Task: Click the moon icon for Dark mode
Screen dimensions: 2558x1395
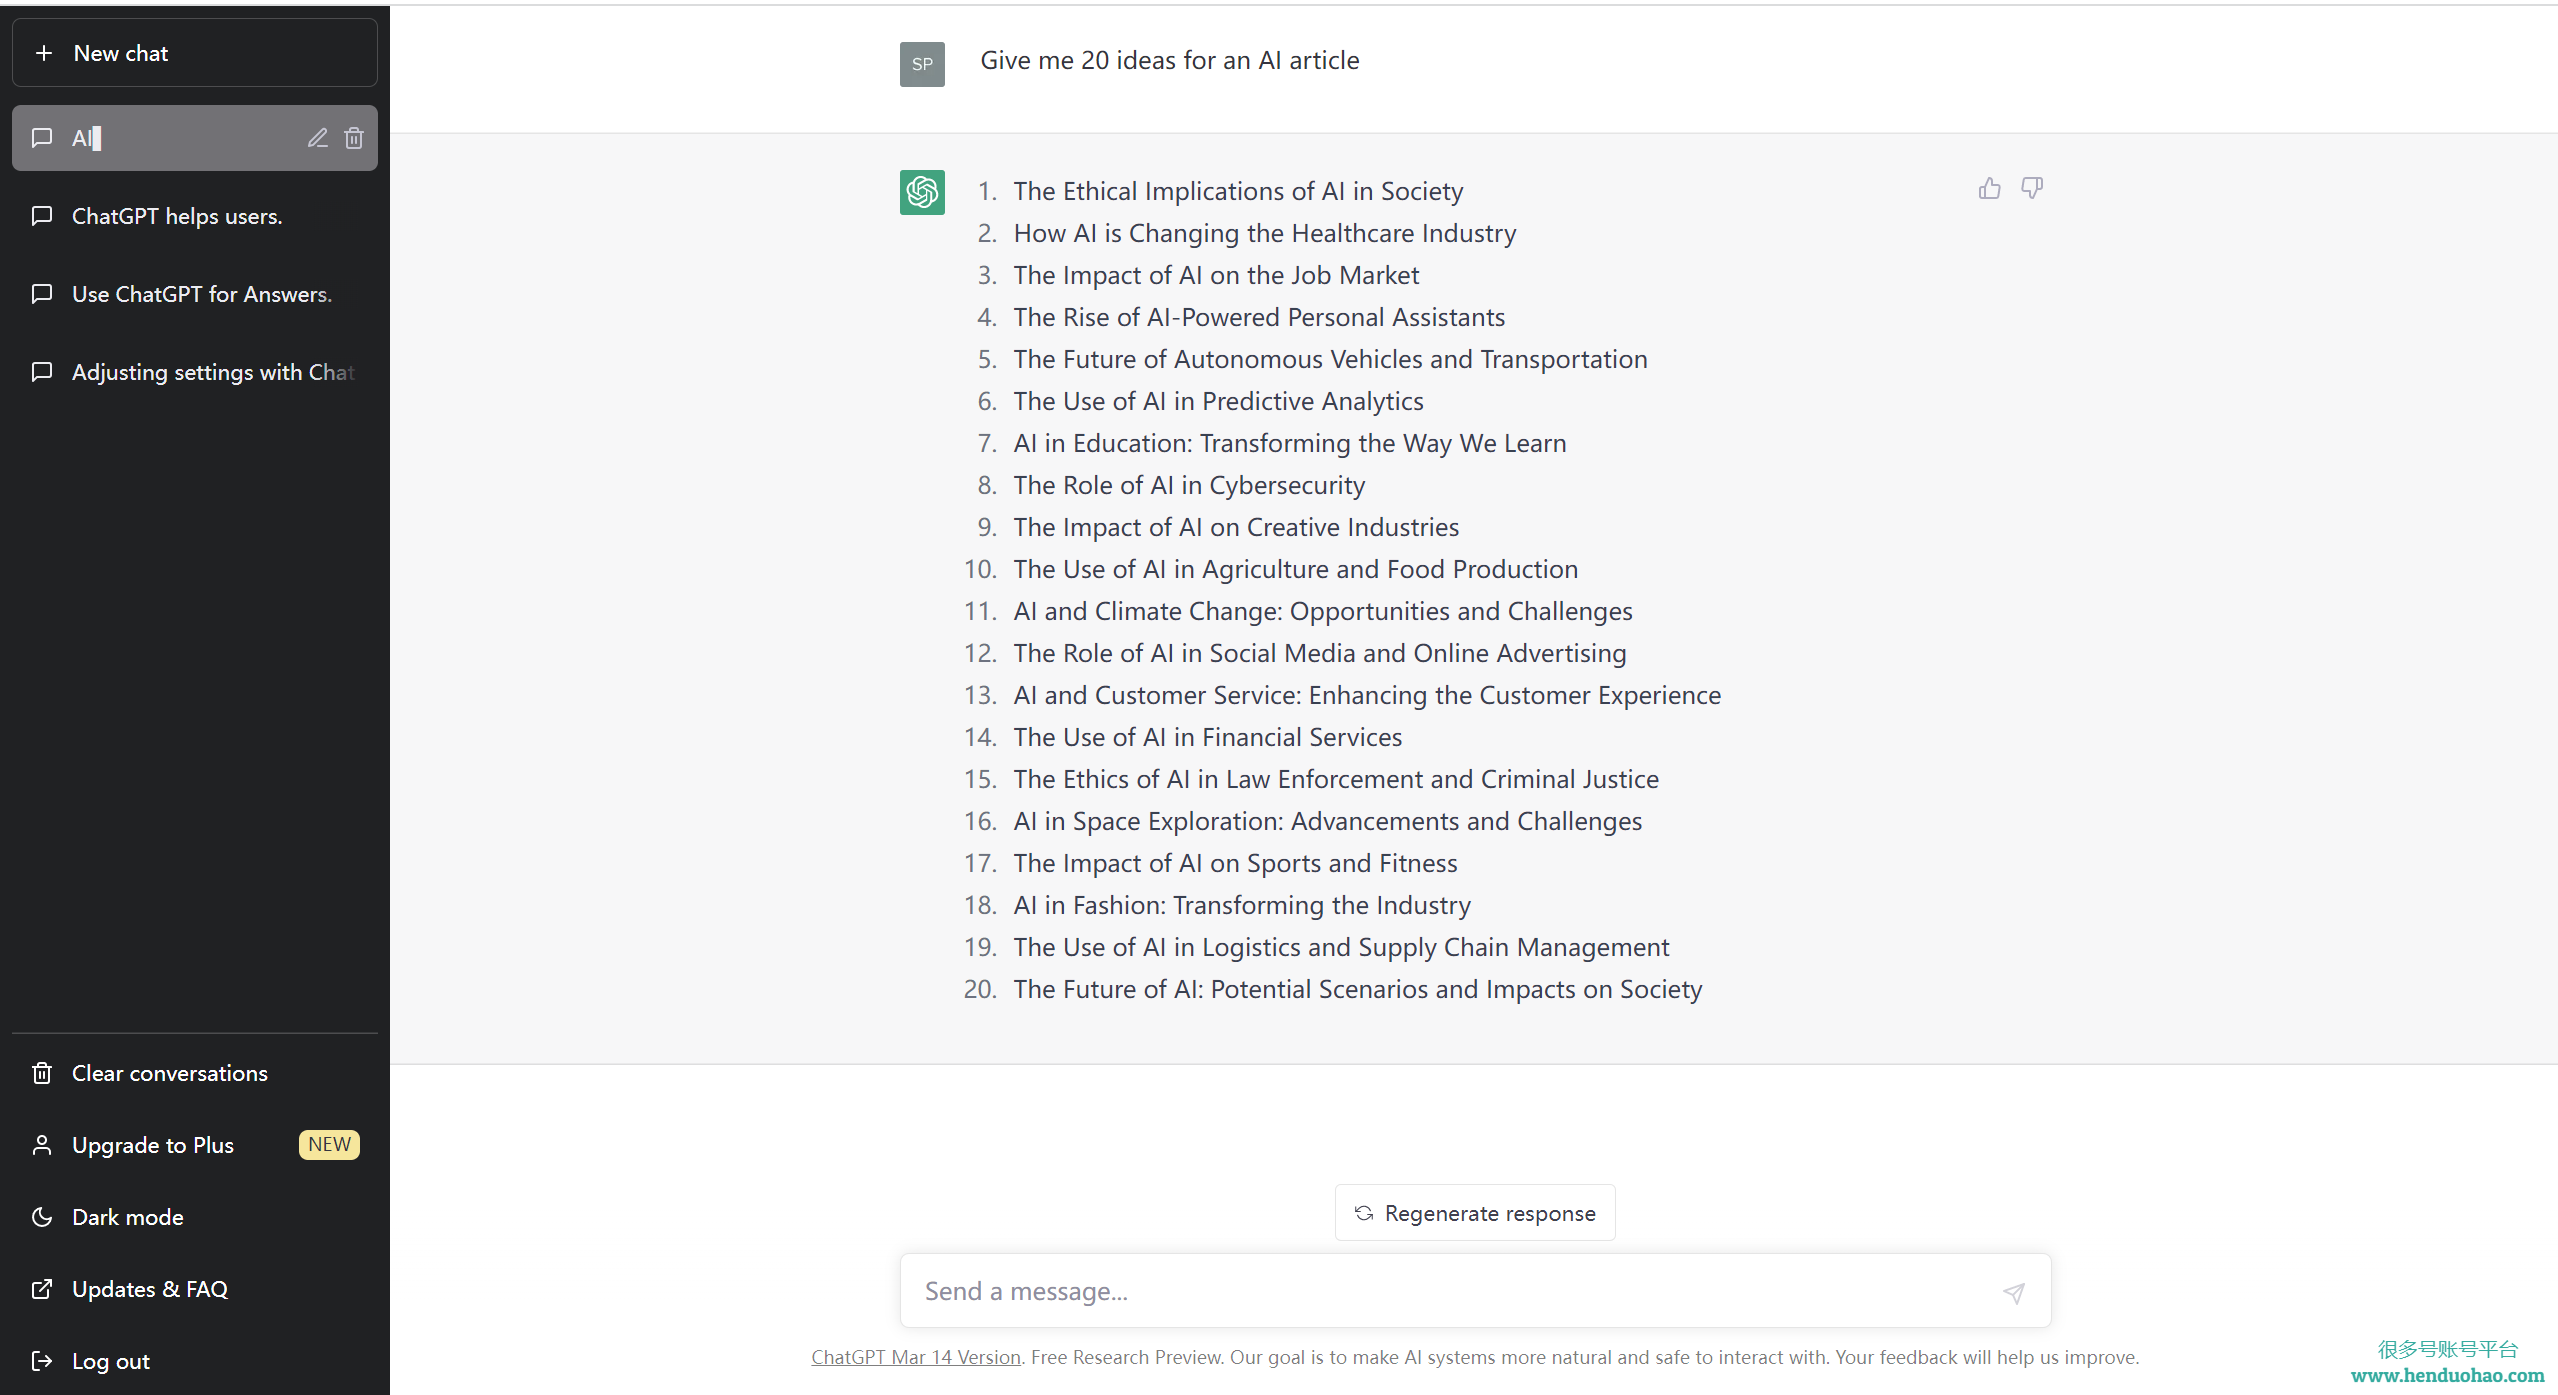Action: (42, 1217)
